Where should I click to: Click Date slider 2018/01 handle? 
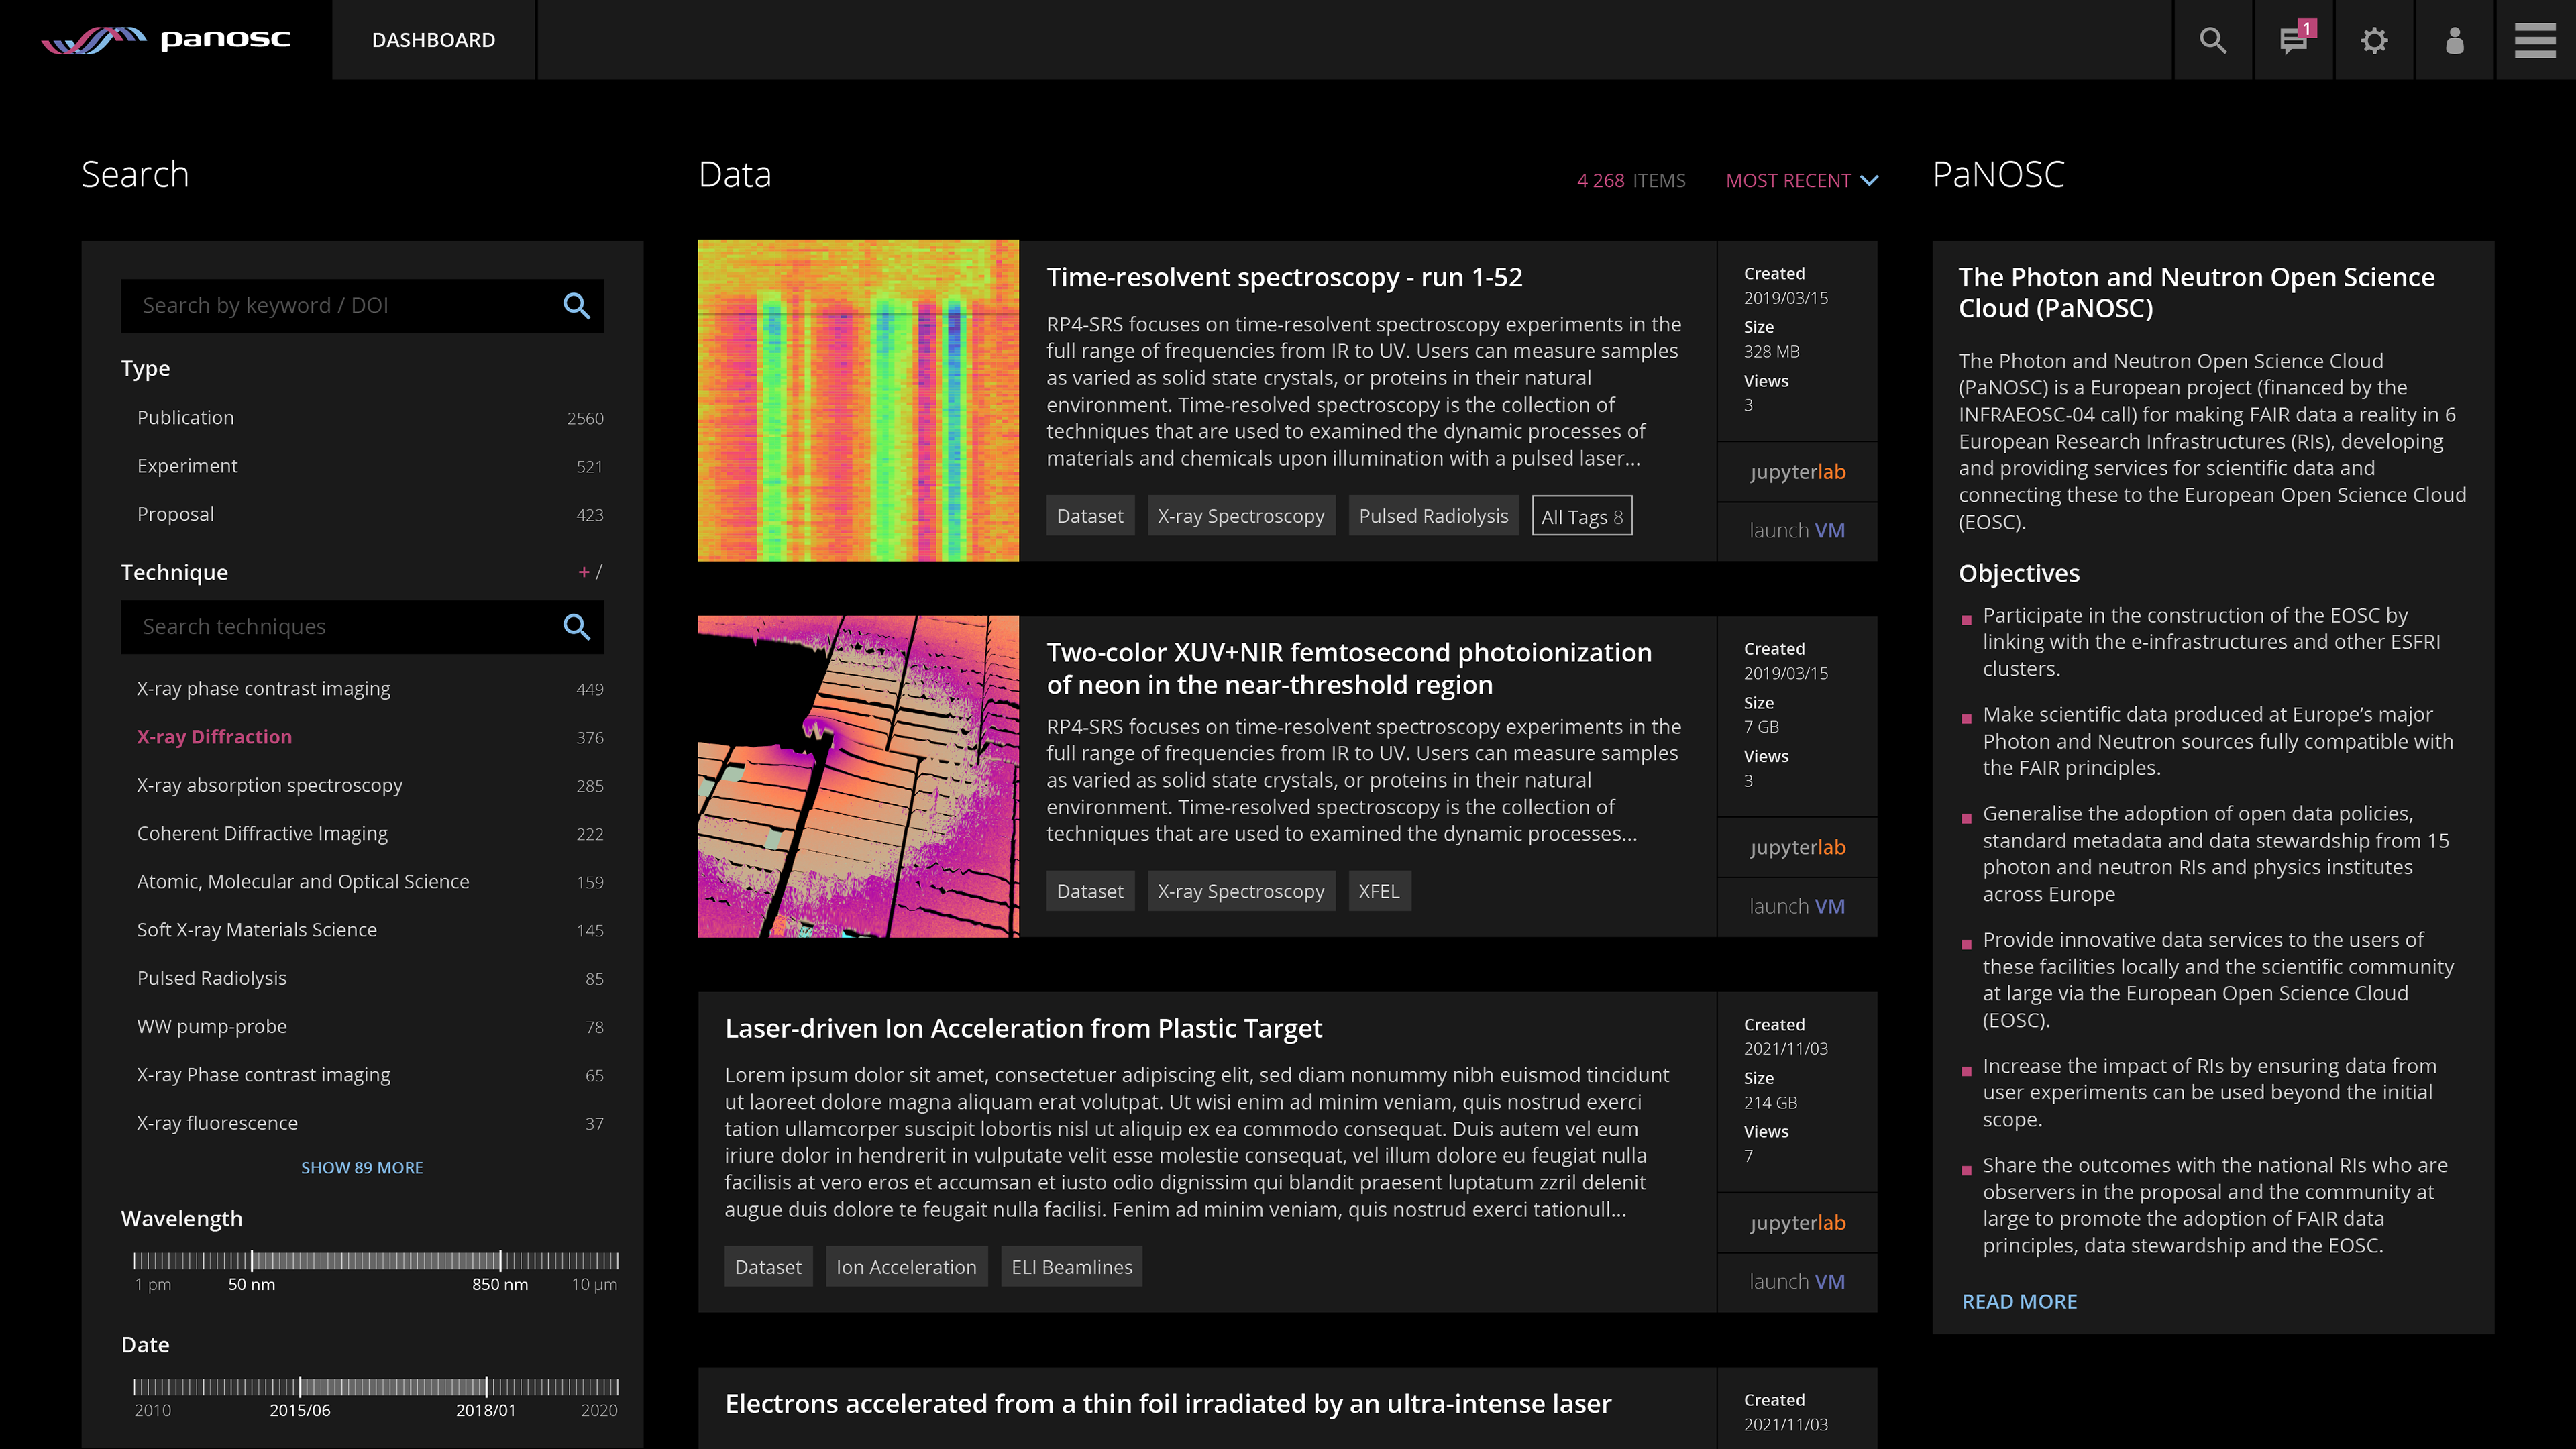[486, 1387]
